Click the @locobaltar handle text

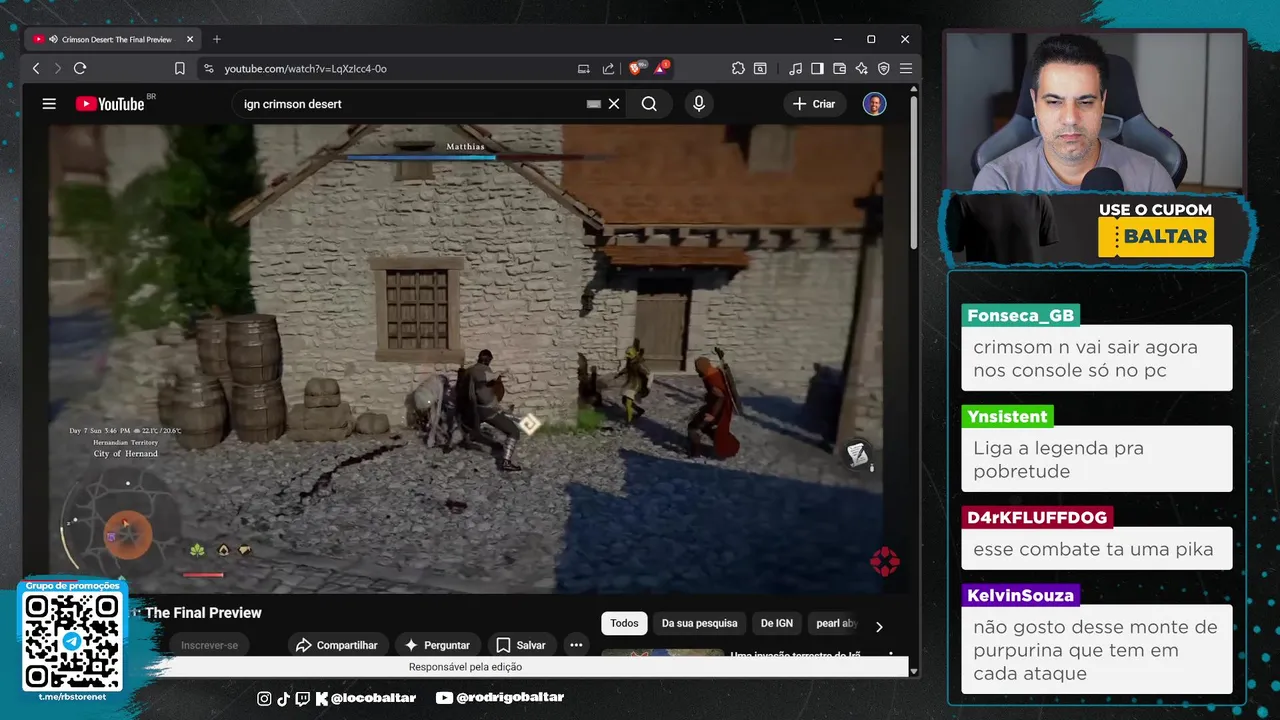click(373, 698)
